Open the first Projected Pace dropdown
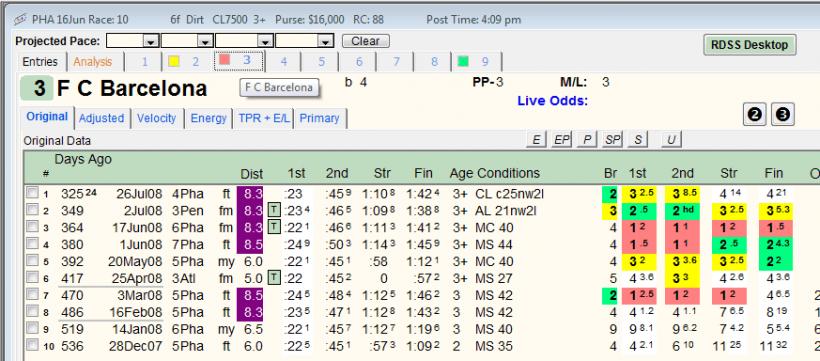820x361 pixels. tap(151, 41)
